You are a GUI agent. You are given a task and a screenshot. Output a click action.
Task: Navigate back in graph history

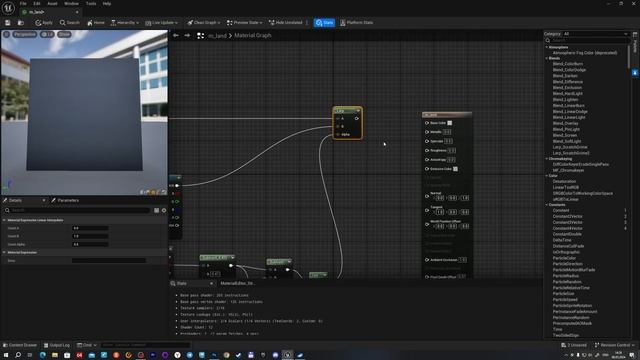pos(176,36)
